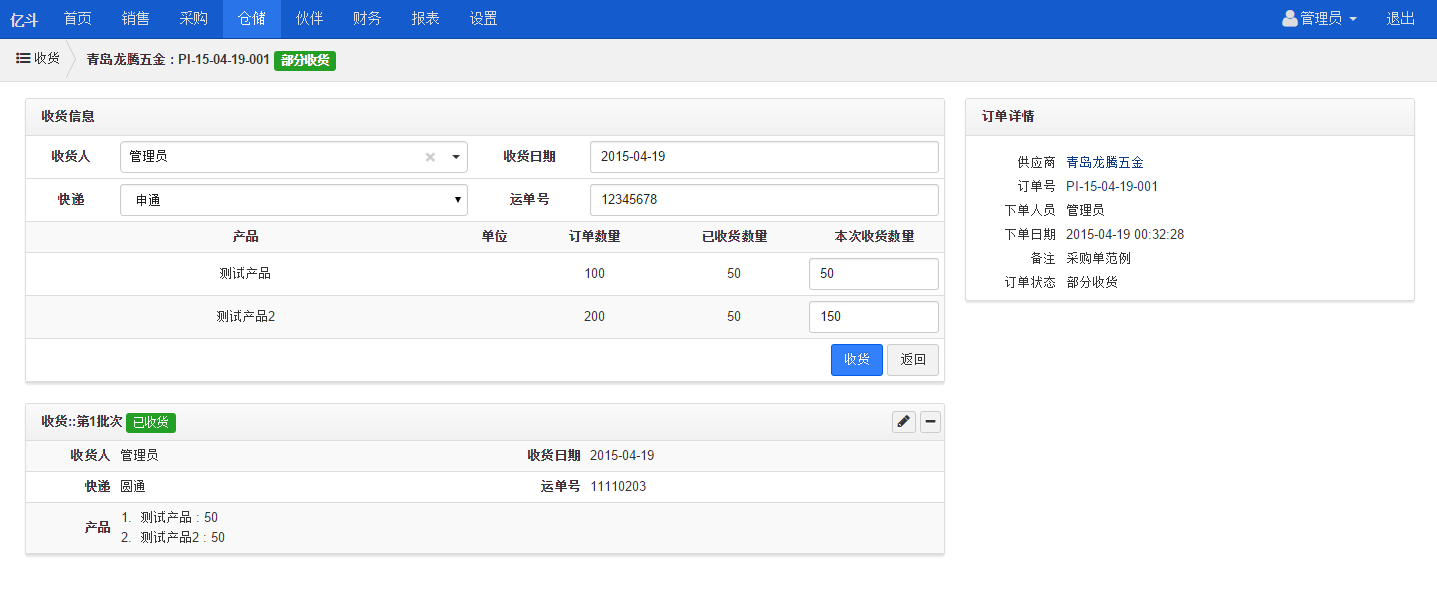
Task: Switch to the 财务 menu
Action: click(367, 19)
